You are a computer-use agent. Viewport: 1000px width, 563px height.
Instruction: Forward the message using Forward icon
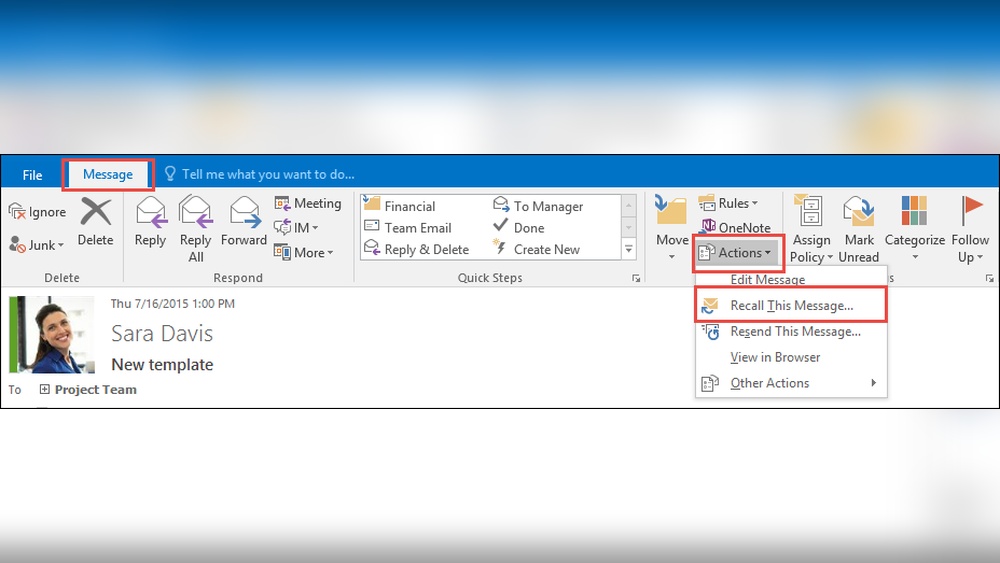(x=244, y=212)
